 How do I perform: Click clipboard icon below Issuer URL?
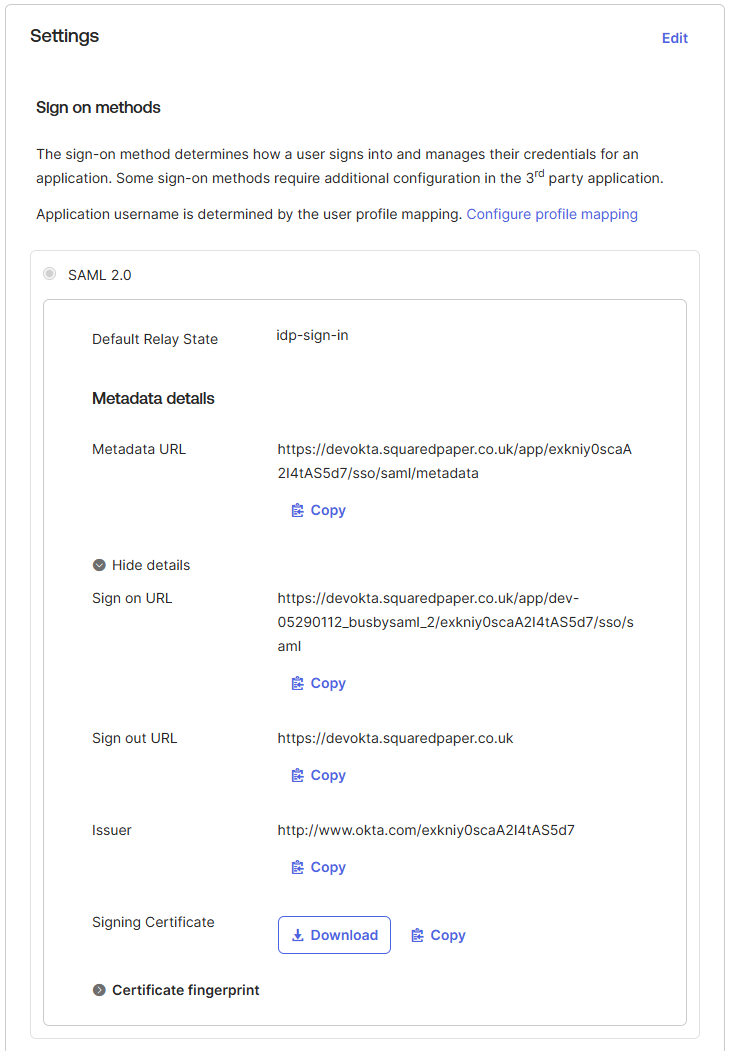pos(298,867)
